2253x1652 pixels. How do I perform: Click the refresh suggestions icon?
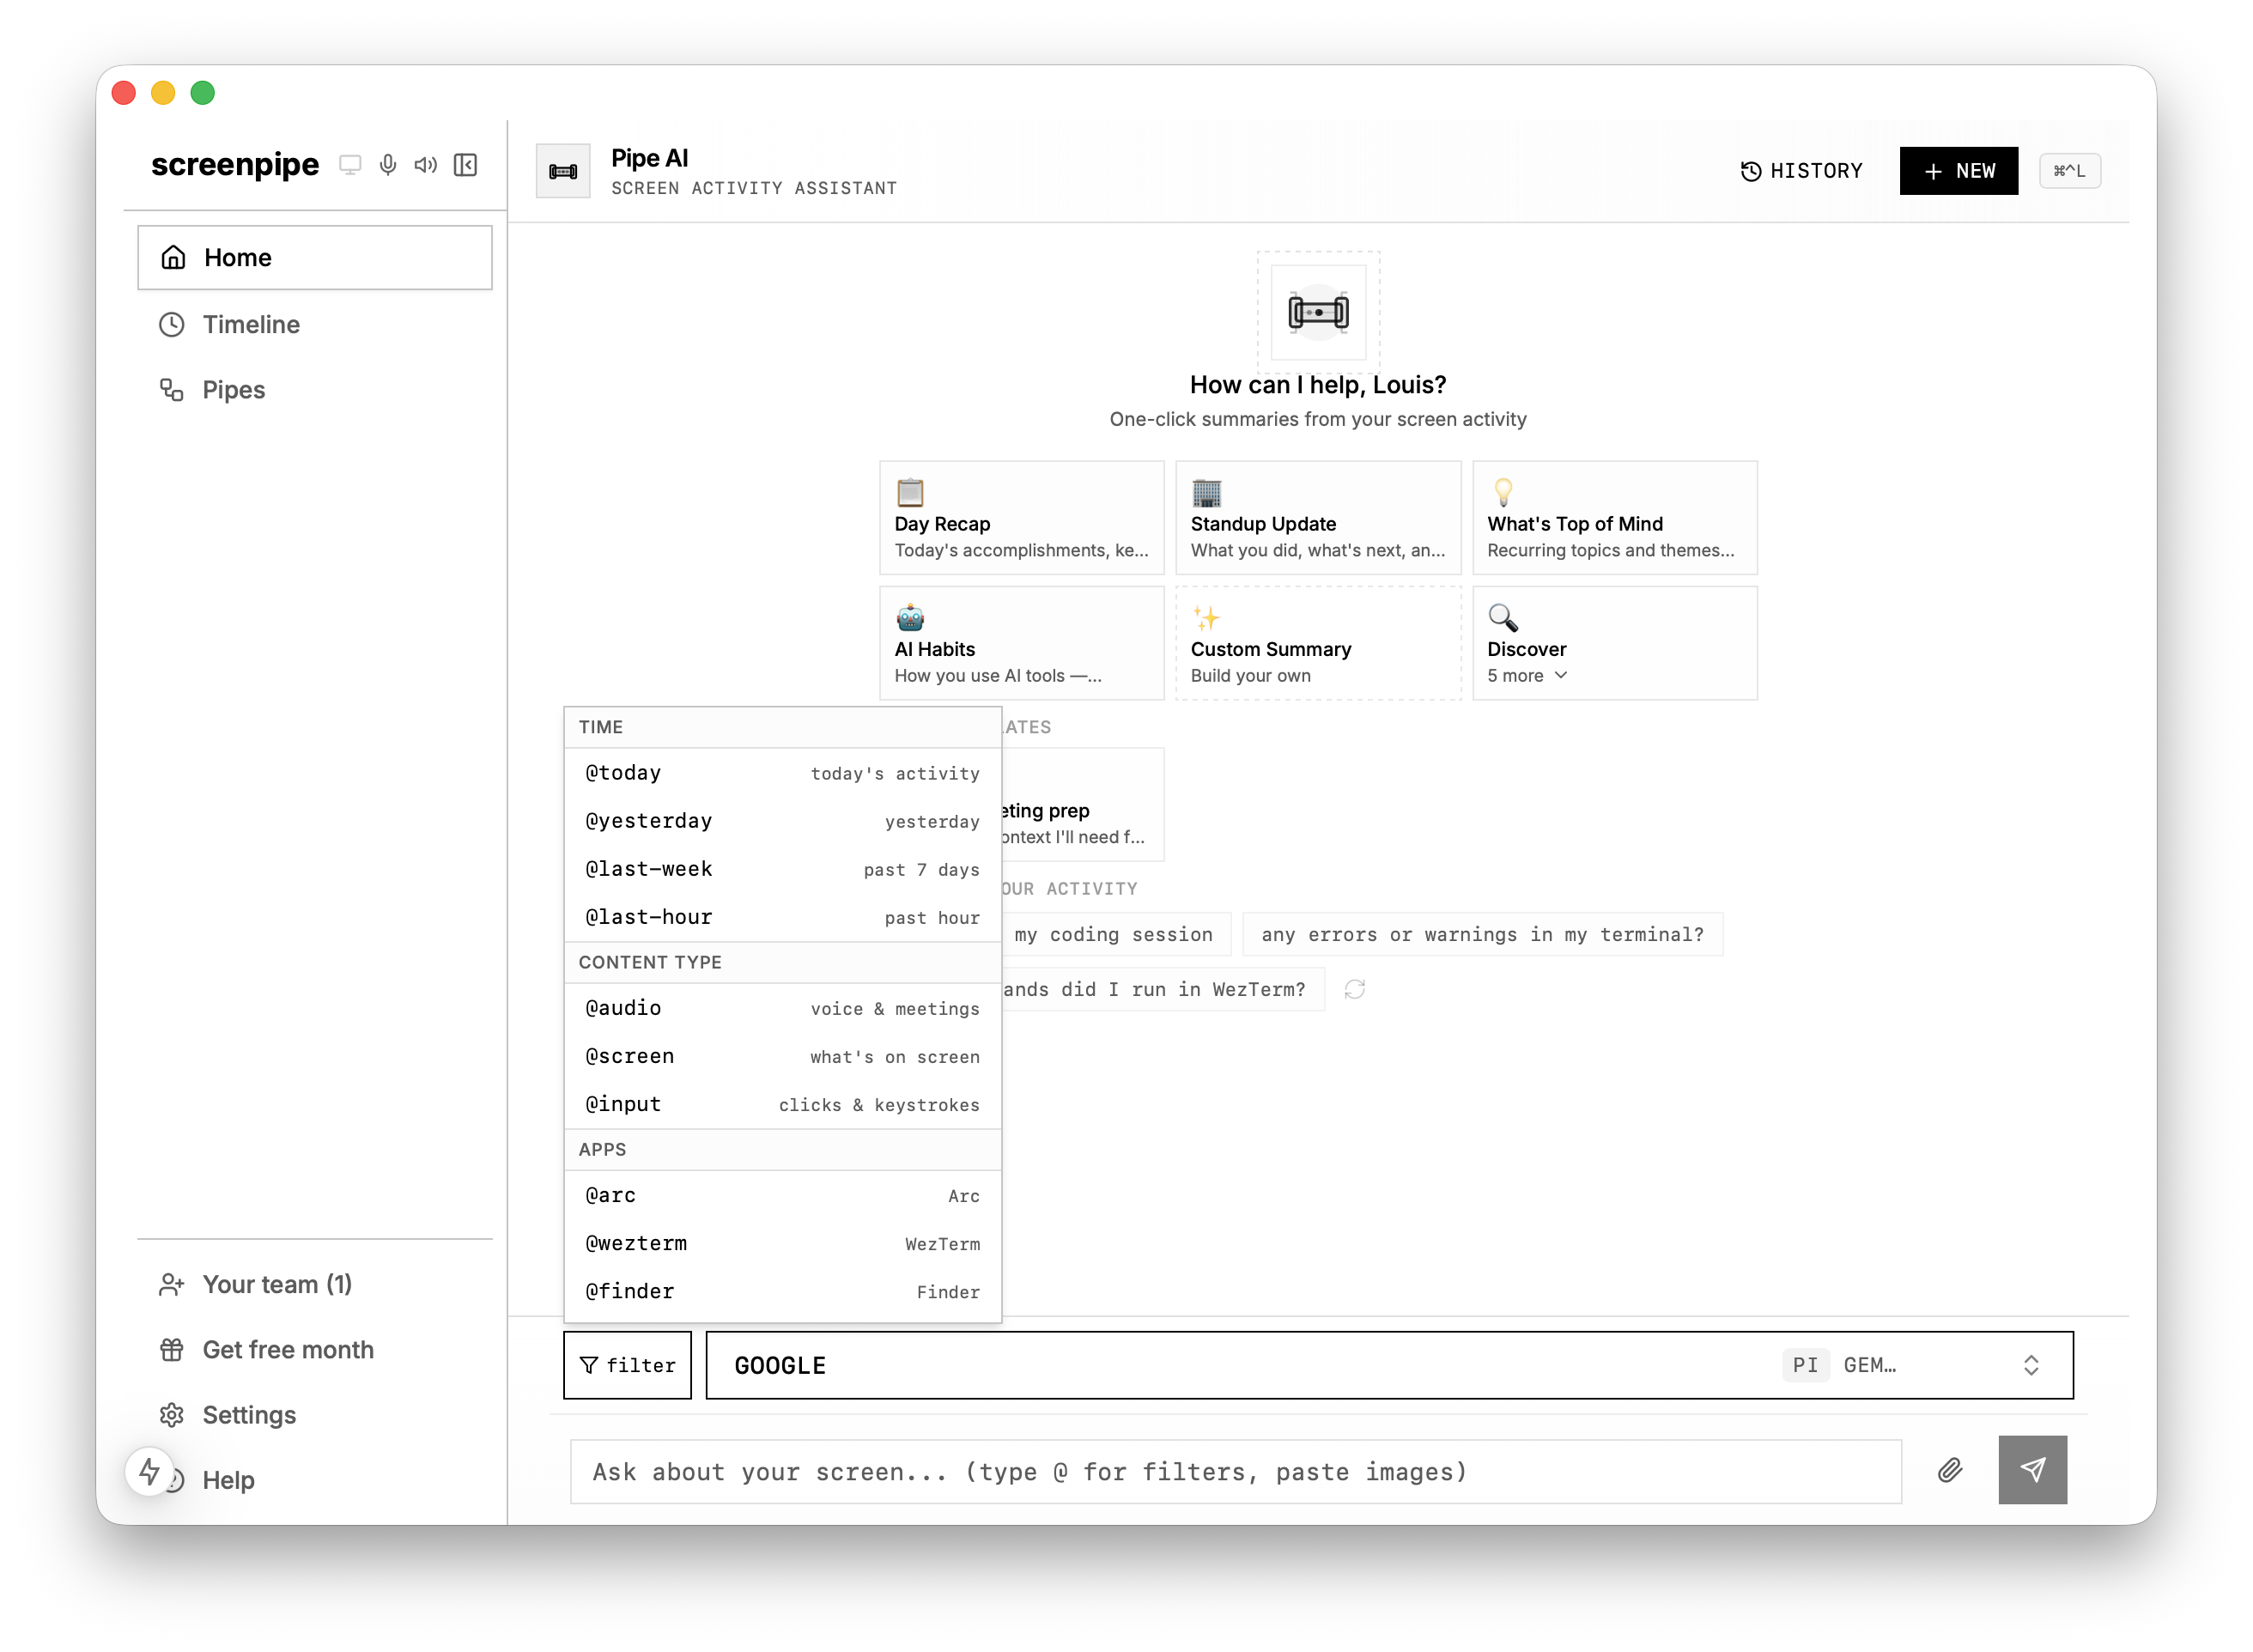tap(1354, 989)
